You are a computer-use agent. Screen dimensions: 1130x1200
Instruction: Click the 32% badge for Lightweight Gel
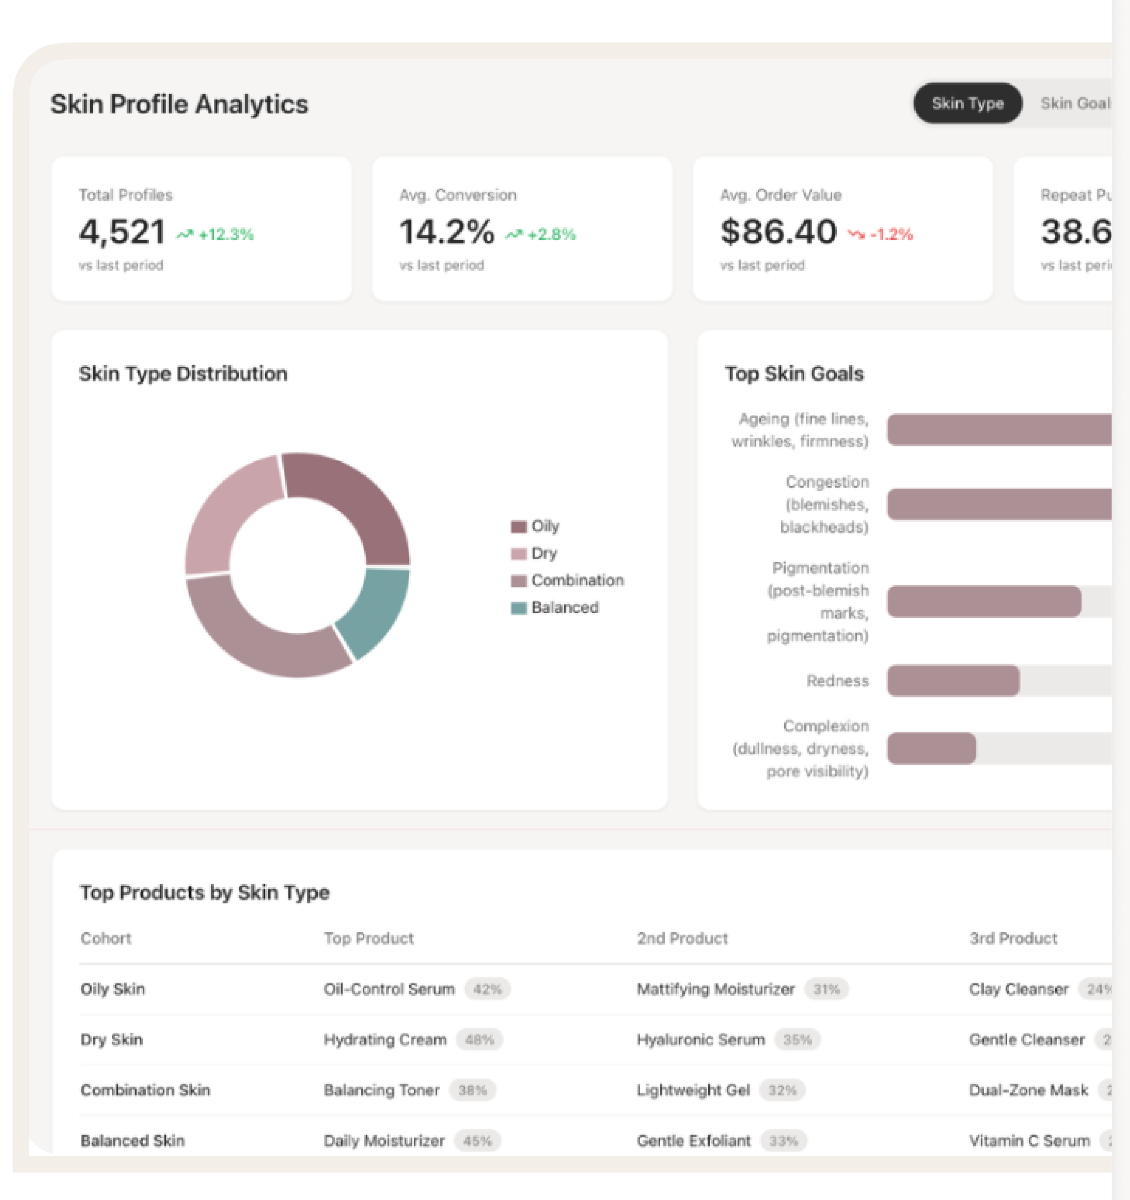click(783, 1090)
